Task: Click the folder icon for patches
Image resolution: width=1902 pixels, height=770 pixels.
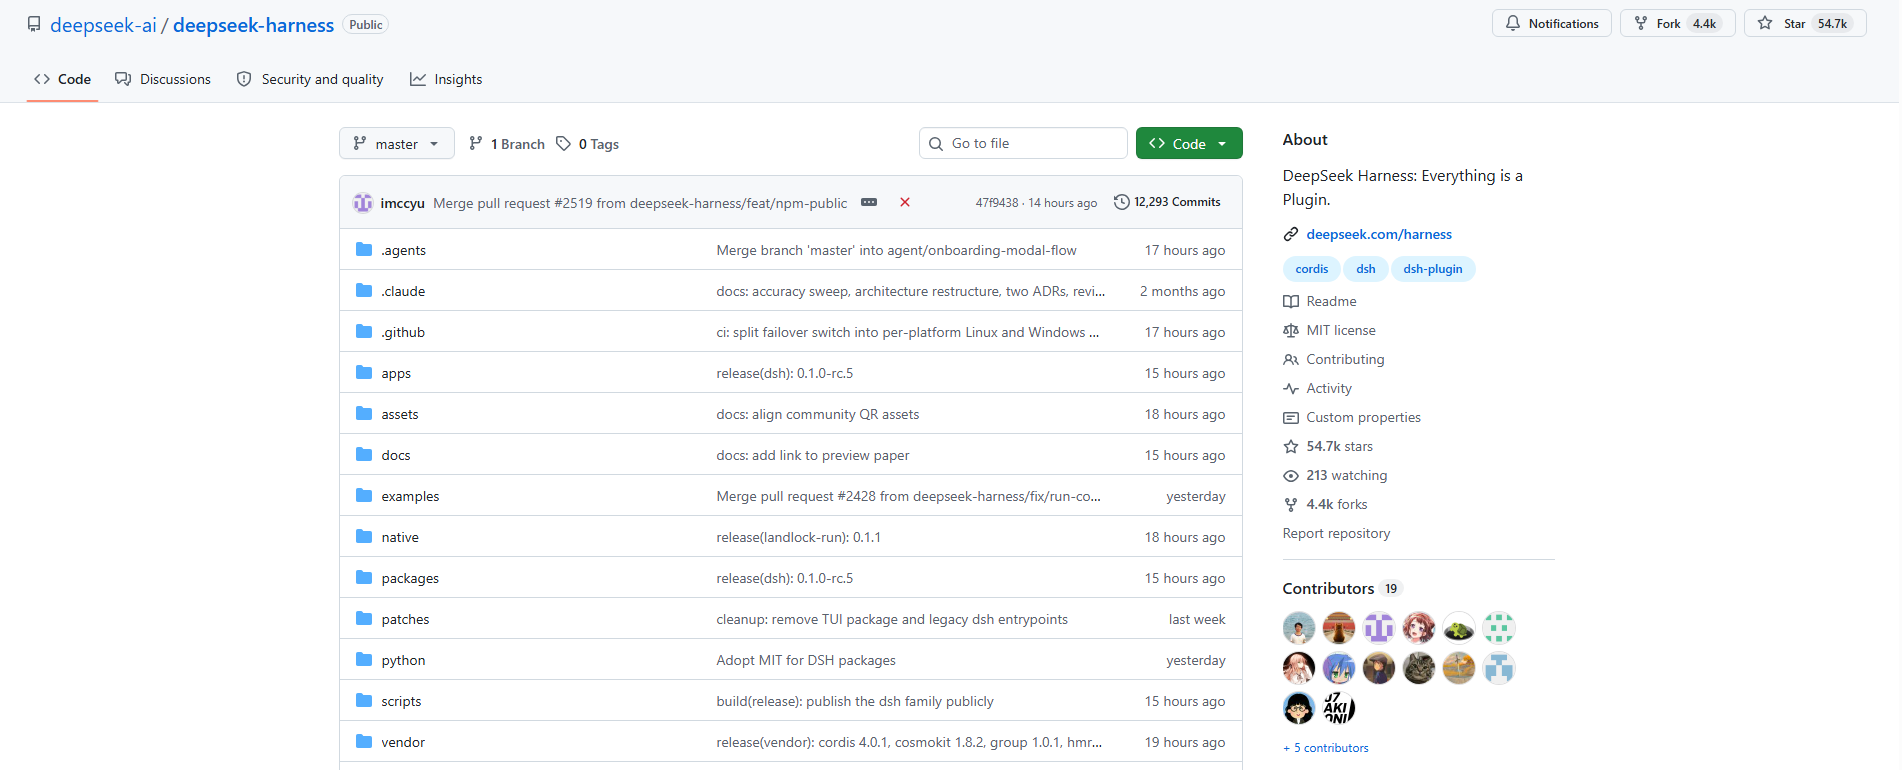Action: pyautogui.click(x=364, y=619)
